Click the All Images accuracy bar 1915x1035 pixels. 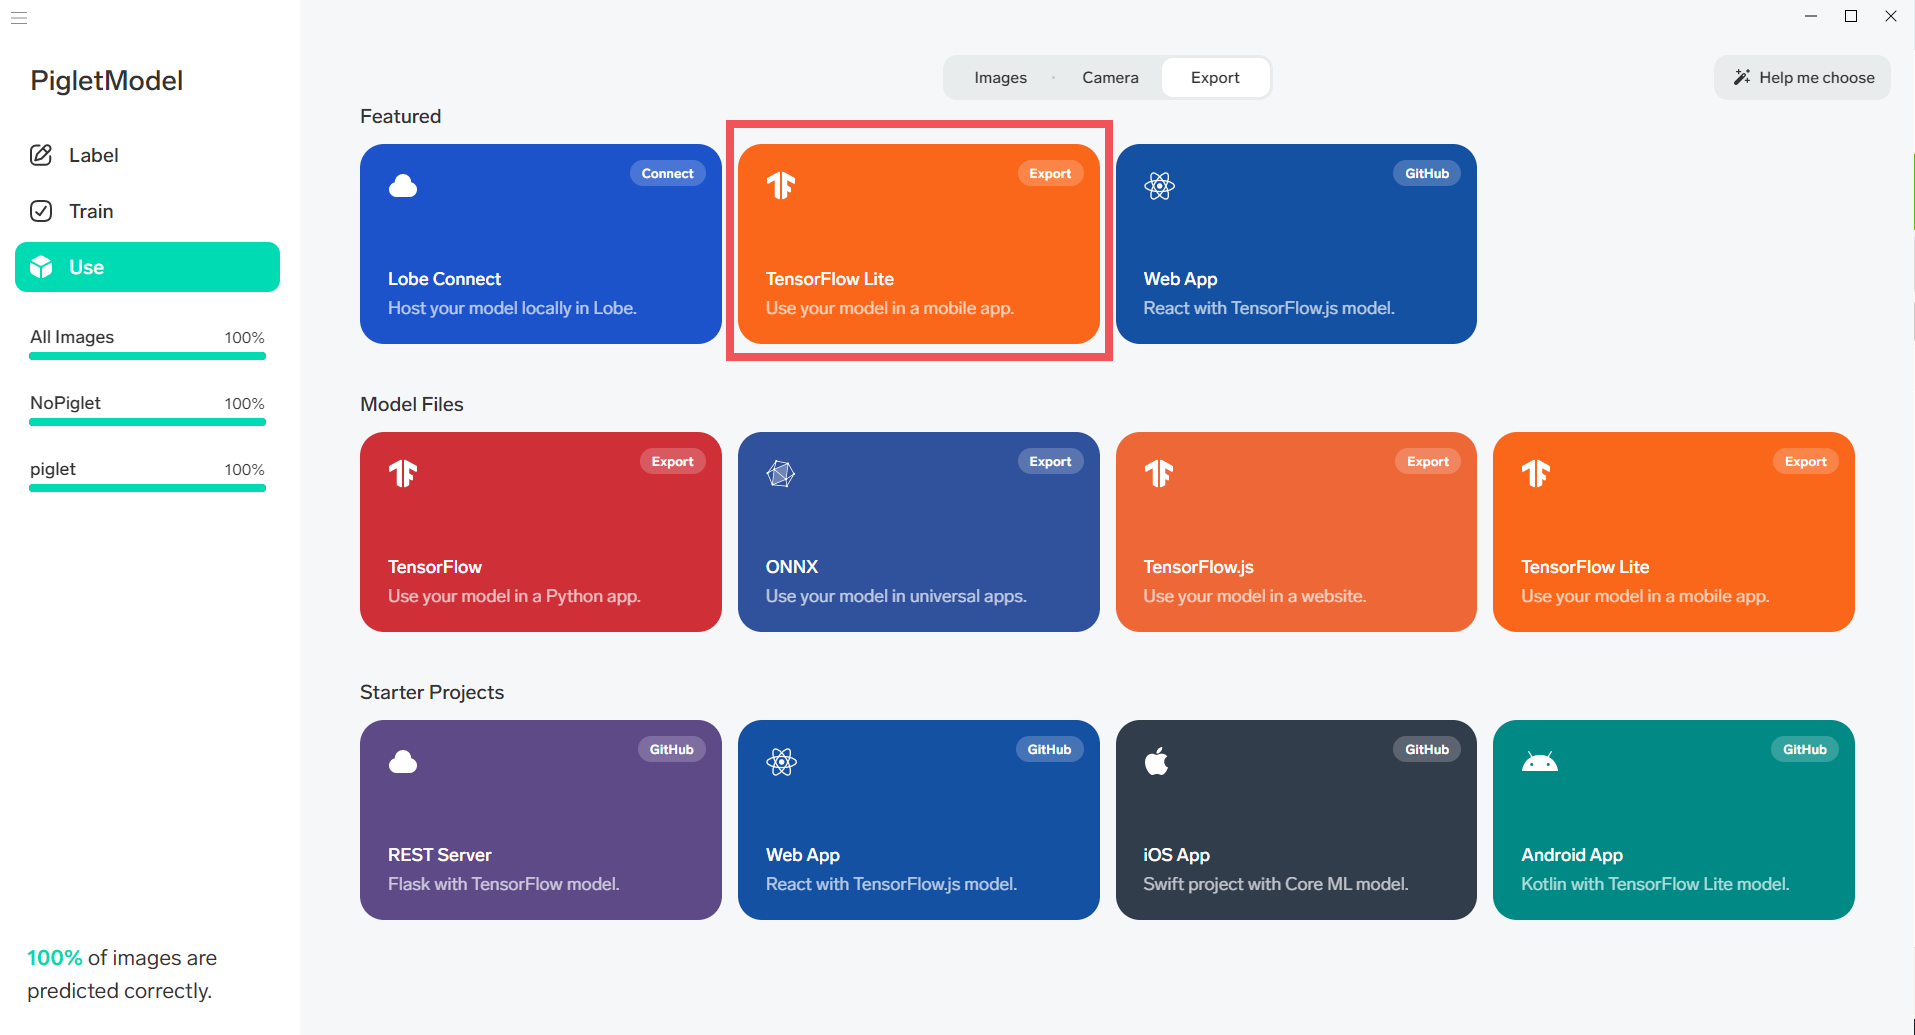click(147, 356)
